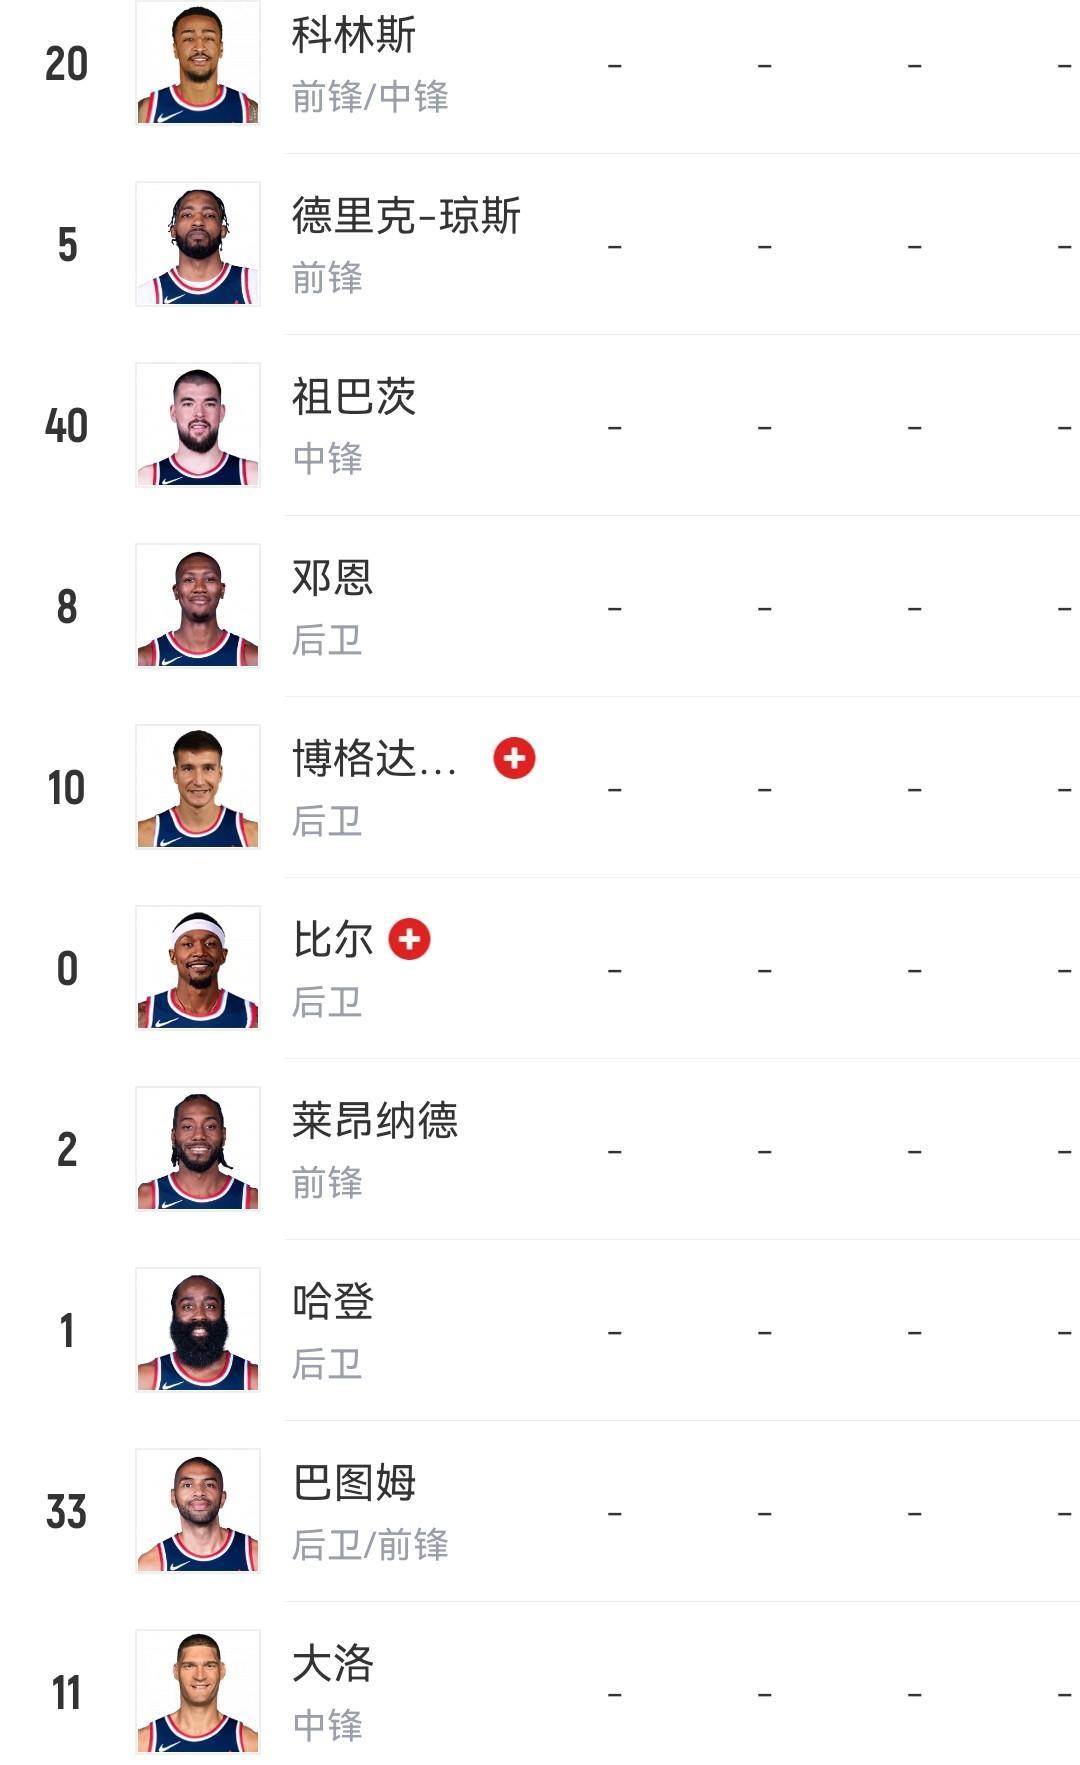1080x1765 pixels.
Task: Open player name 科林斯
Action: pos(353,36)
